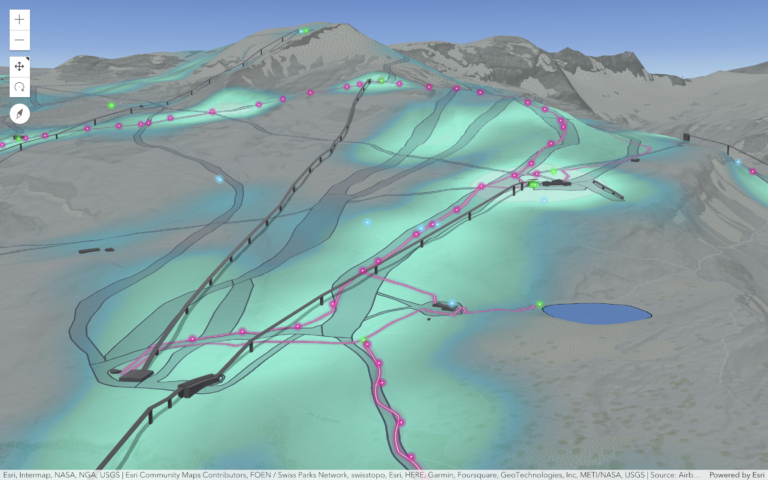Select the blue point at far right edge
The width and height of the screenshot is (768, 480).
point(738,162)
